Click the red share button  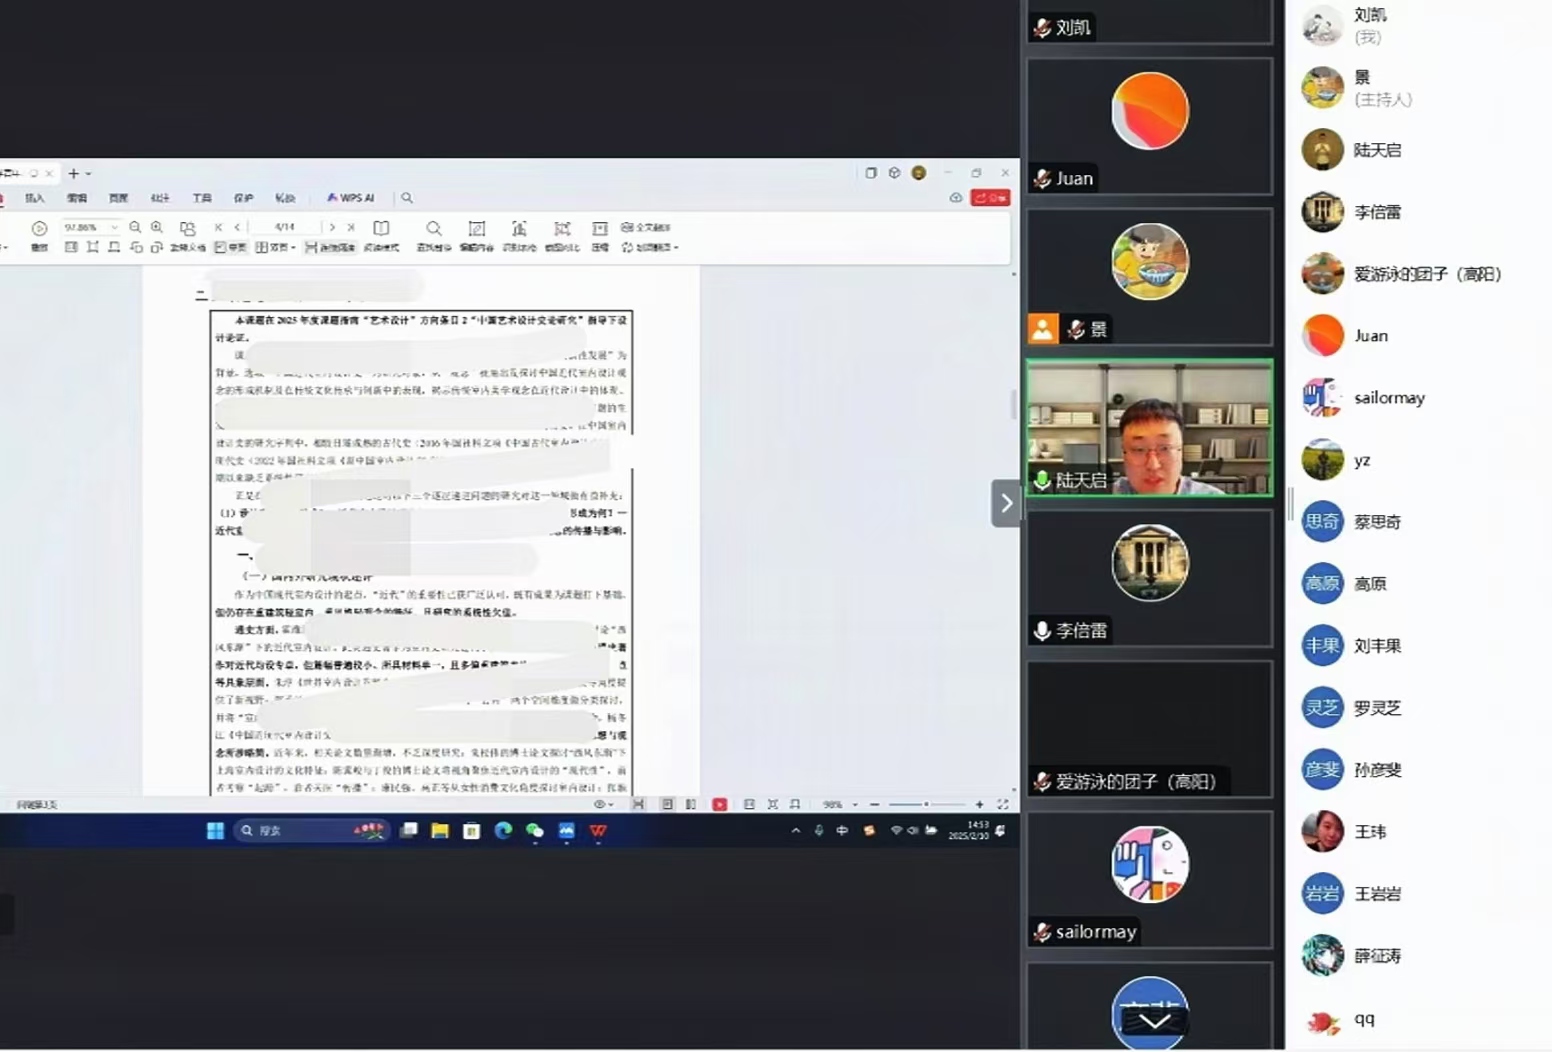pyautogui.click(x=990, y=198)
